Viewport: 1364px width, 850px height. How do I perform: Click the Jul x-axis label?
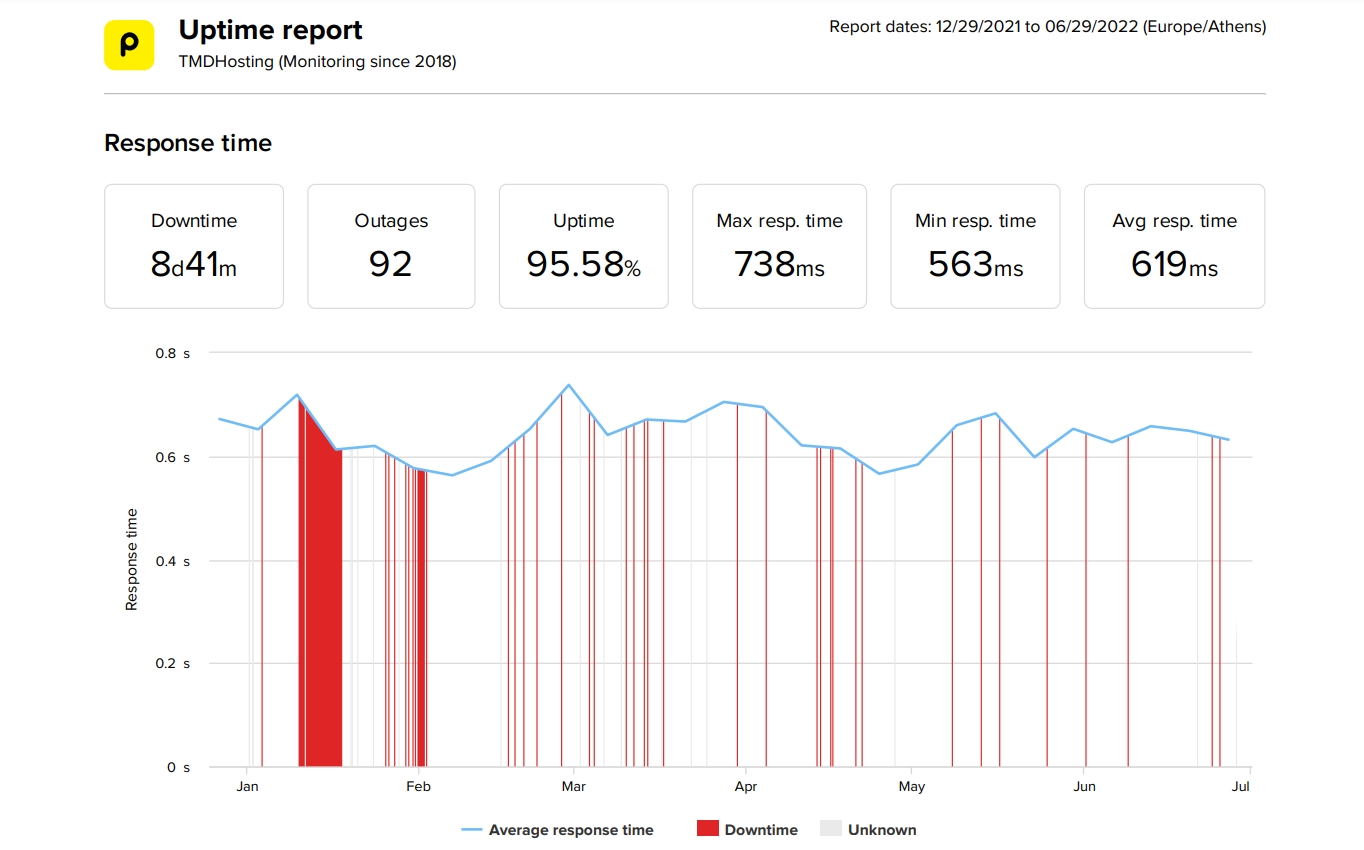(x=1241, y=786)
